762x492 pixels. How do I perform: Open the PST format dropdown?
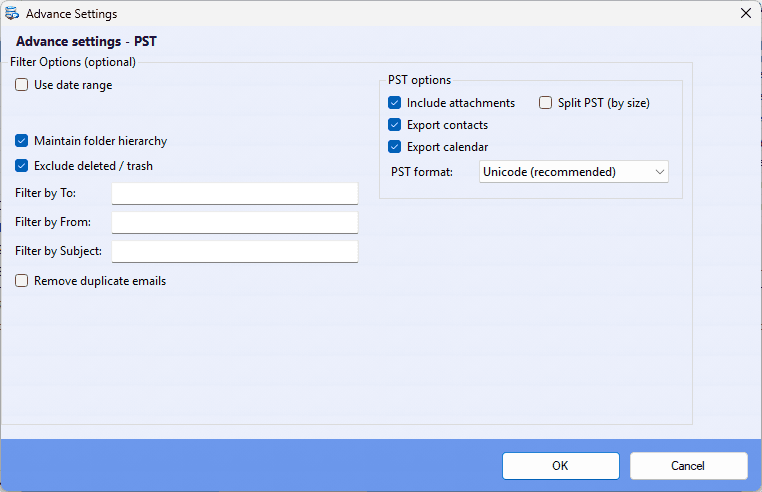coord(573,172)
